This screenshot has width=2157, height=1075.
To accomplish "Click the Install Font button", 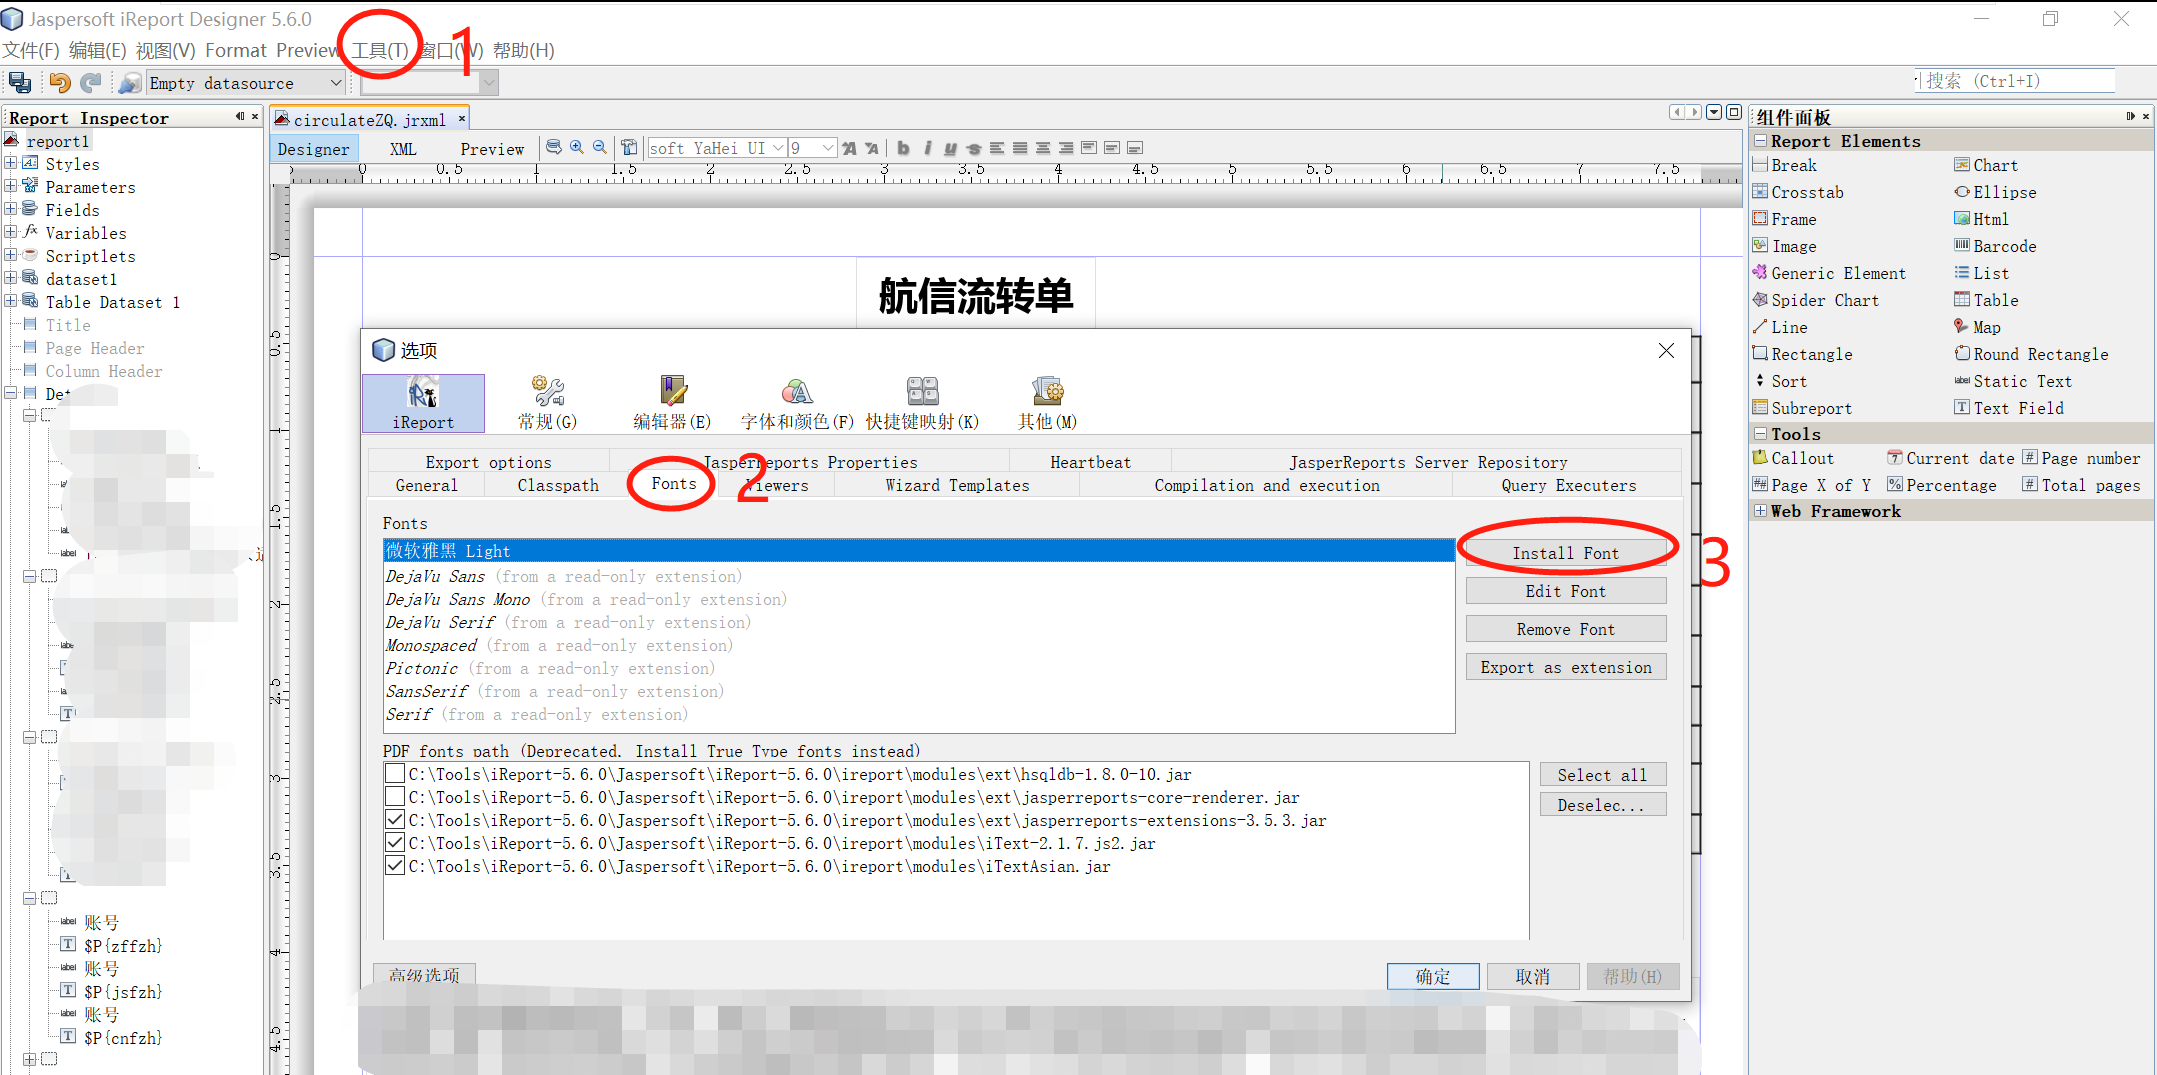I will coord(1566,553).
